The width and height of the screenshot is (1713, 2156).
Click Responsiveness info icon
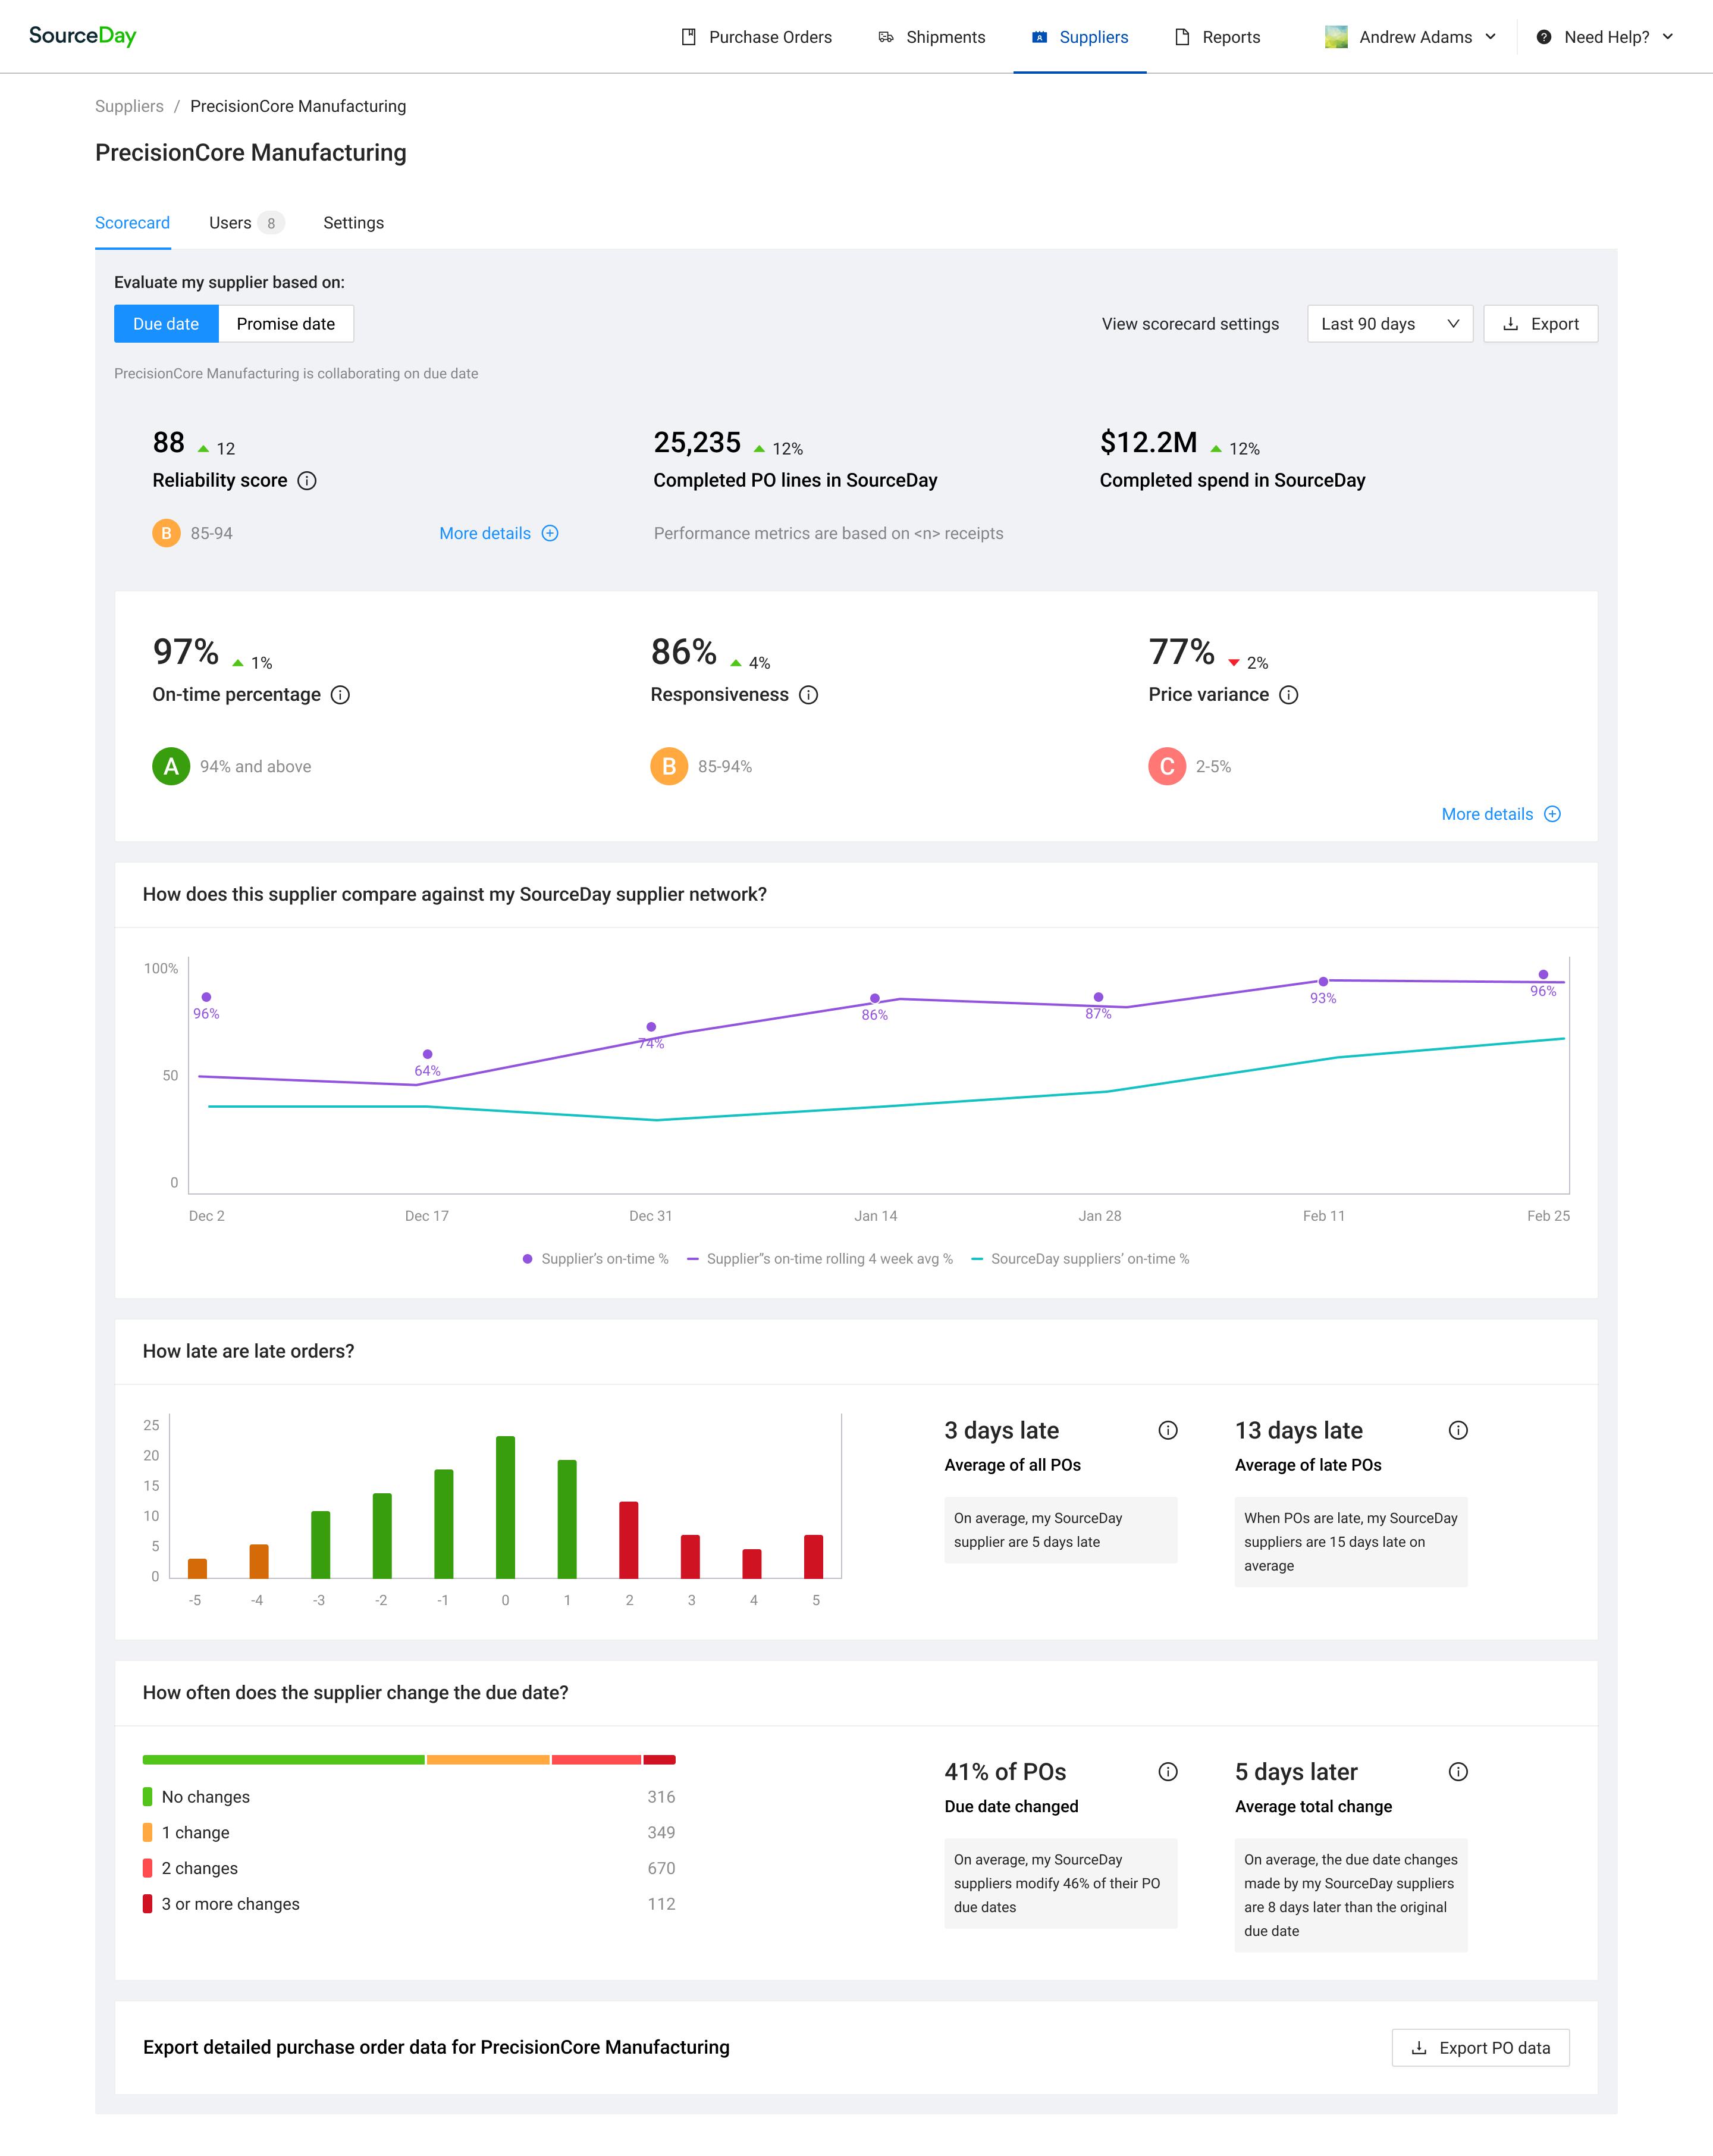point(808,695)
